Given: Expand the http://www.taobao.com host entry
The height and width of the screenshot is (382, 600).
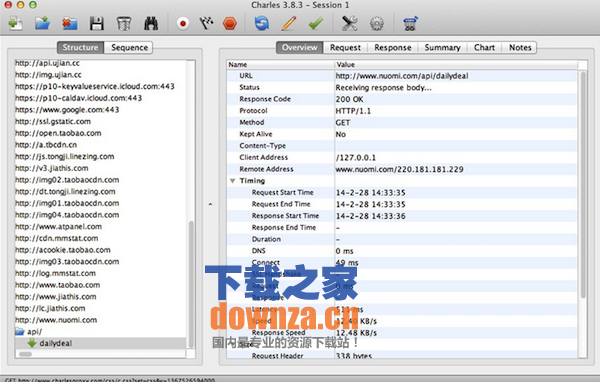Looking at the screenshot, I should click(57, 285).
